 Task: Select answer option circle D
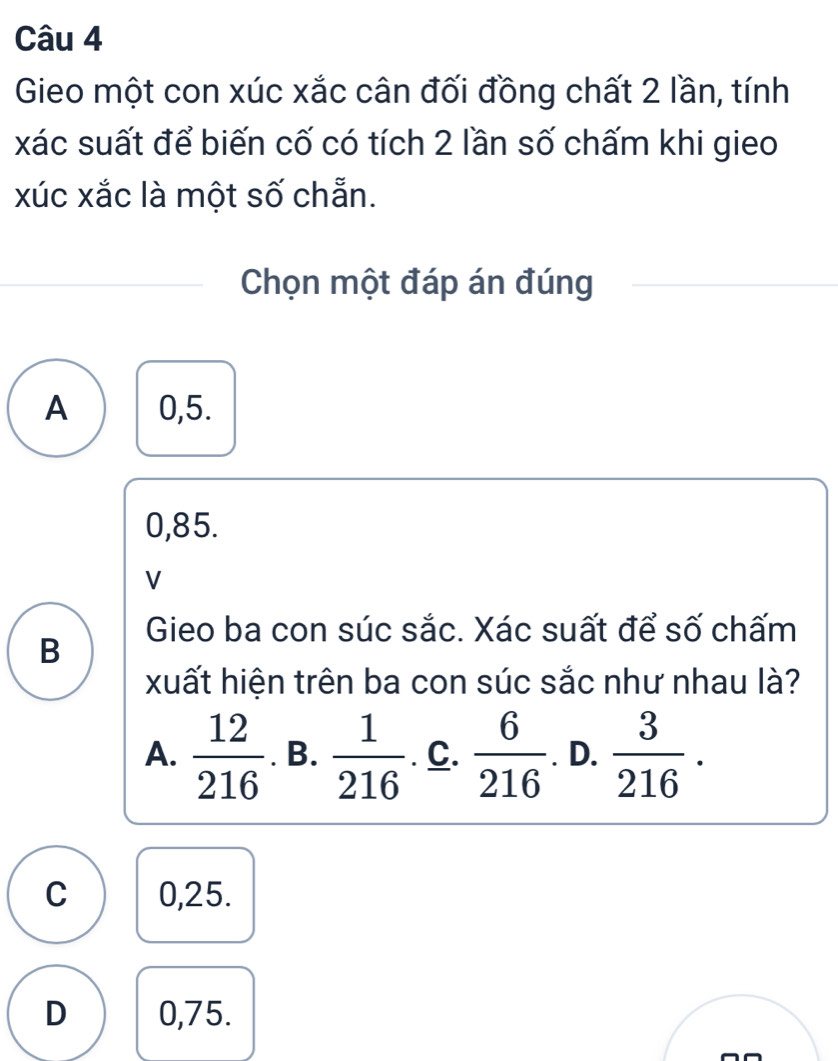pyautogui.click(x=58, y=1013)
